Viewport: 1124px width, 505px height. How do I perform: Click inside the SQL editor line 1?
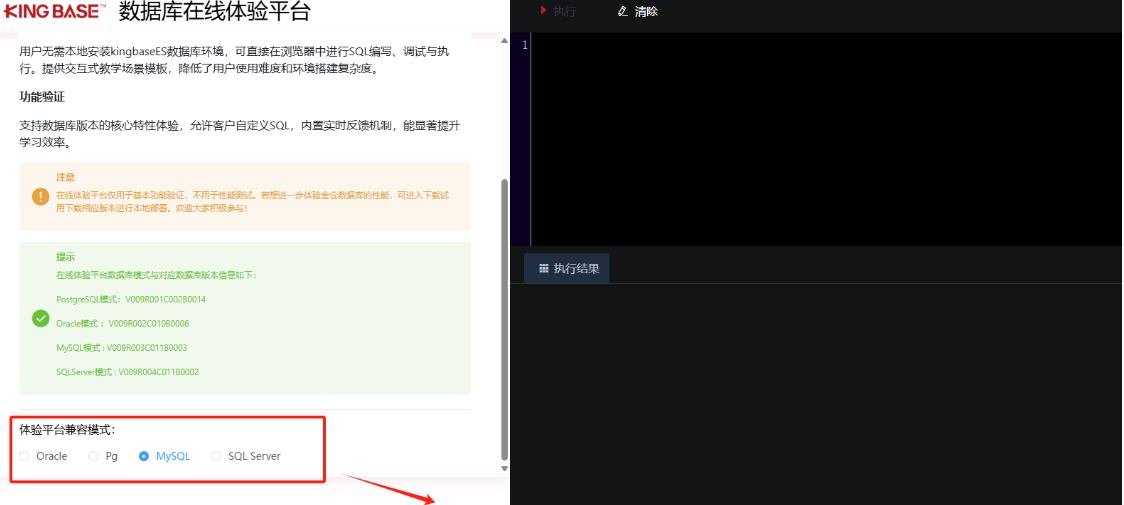[x=827, y=45]
